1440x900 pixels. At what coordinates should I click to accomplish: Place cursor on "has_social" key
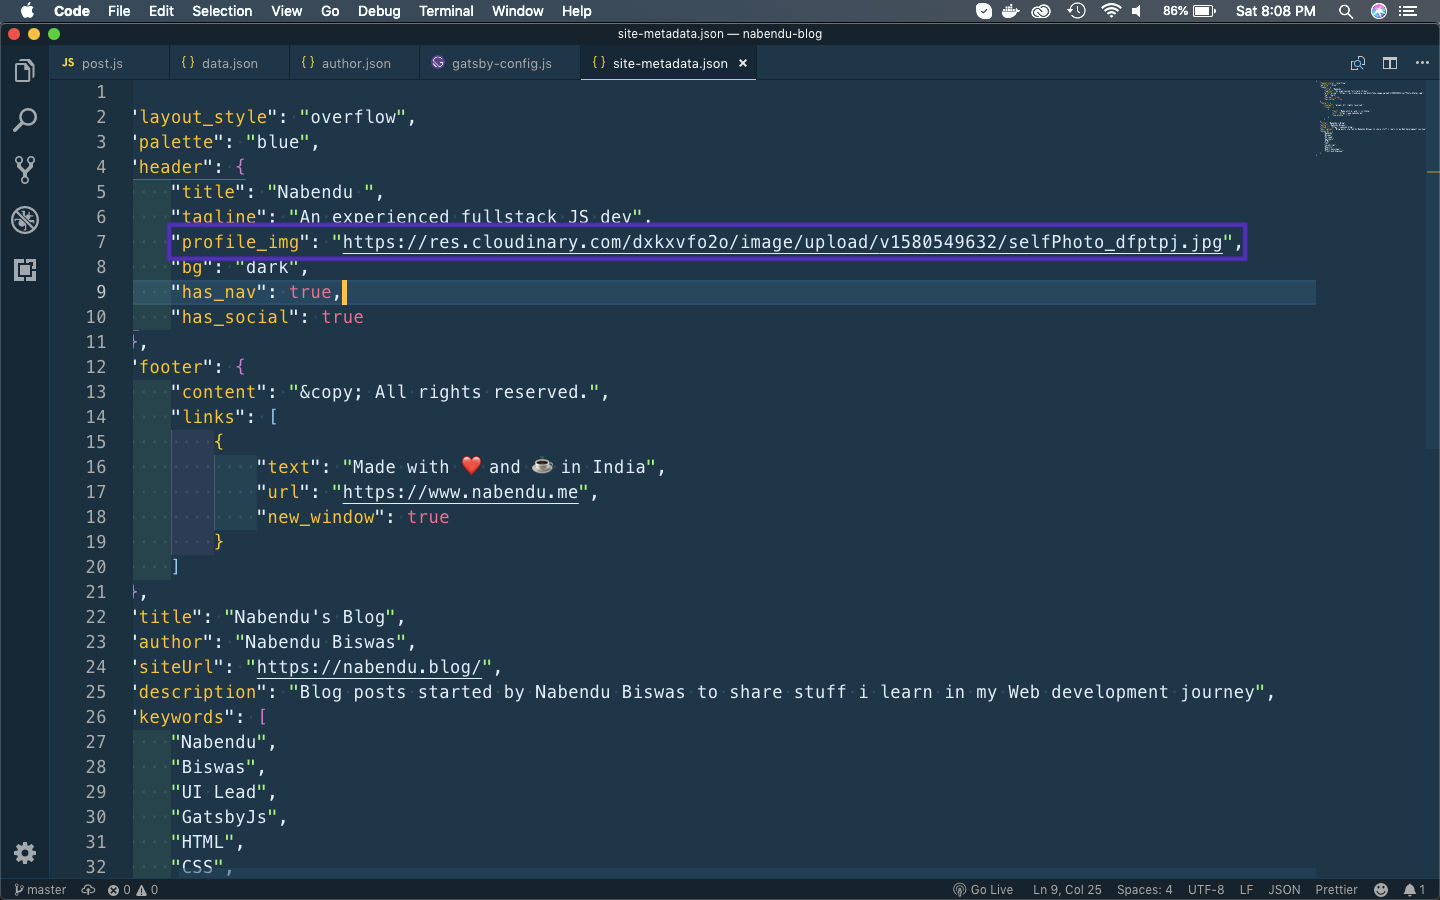[235, 317]
